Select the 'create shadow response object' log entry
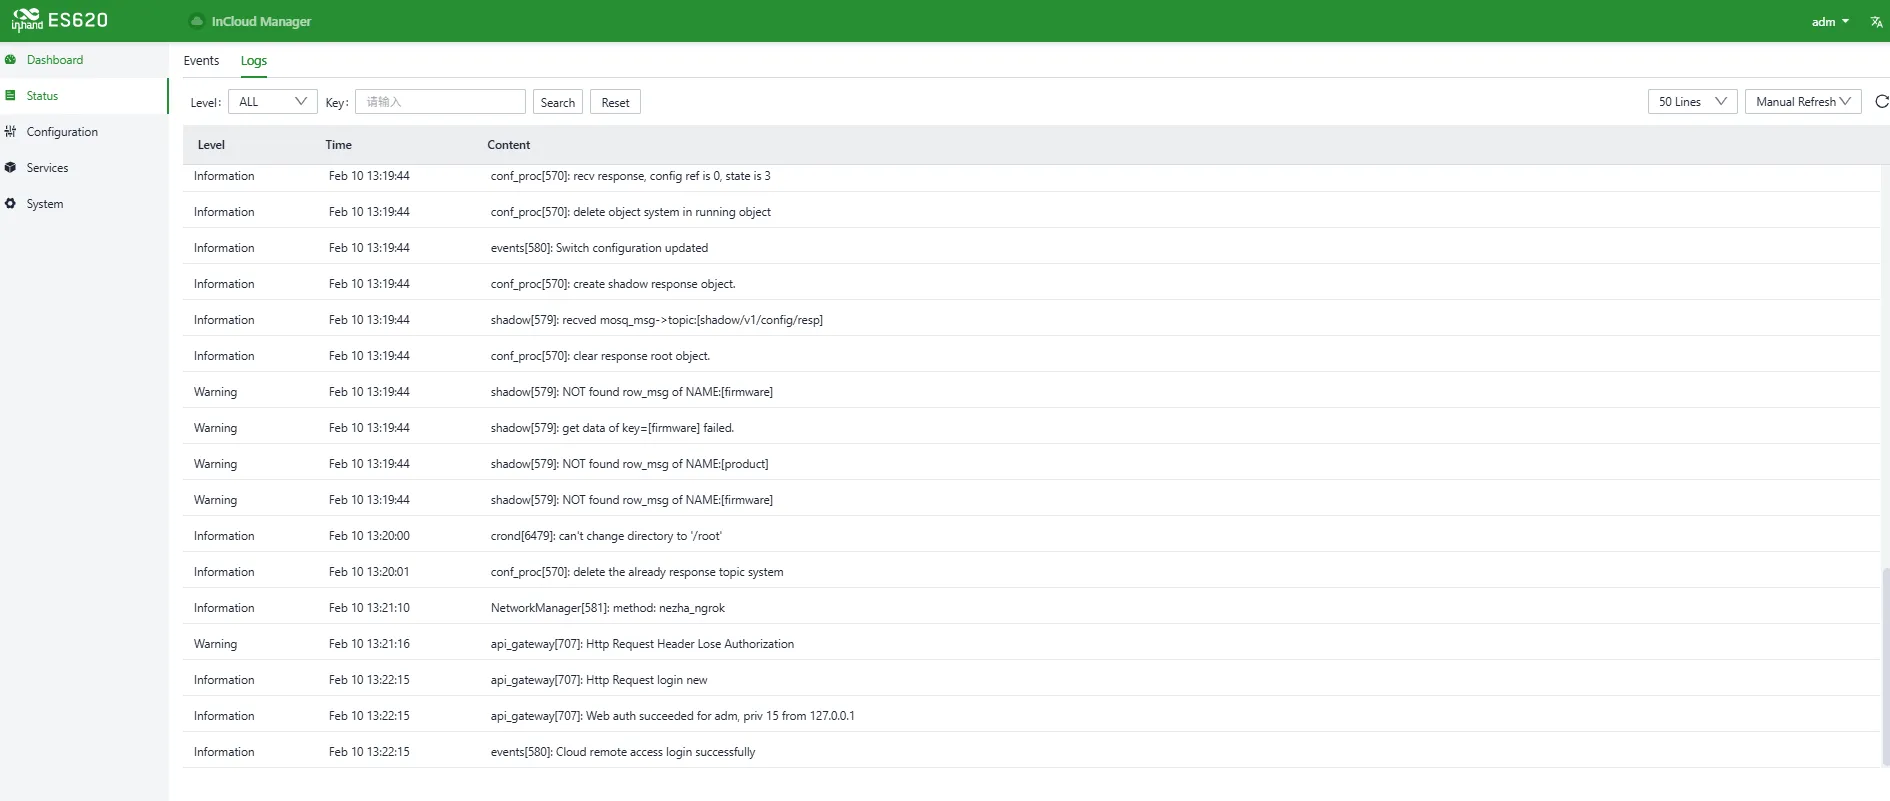The image size is (1890, 801). coord(1031,284)
